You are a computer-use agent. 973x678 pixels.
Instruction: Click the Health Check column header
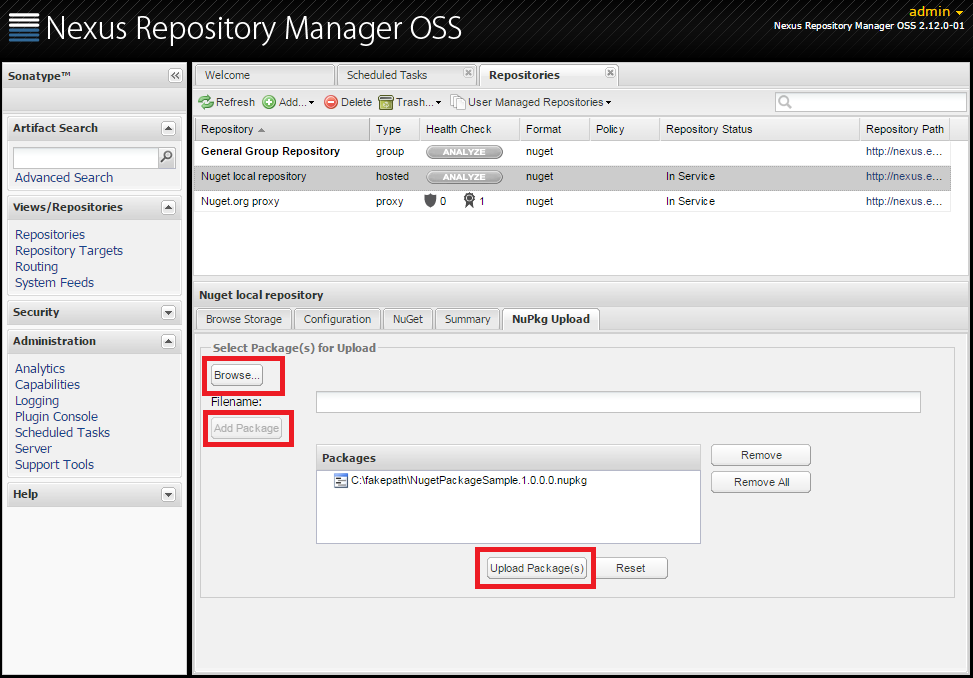[470, 129]
